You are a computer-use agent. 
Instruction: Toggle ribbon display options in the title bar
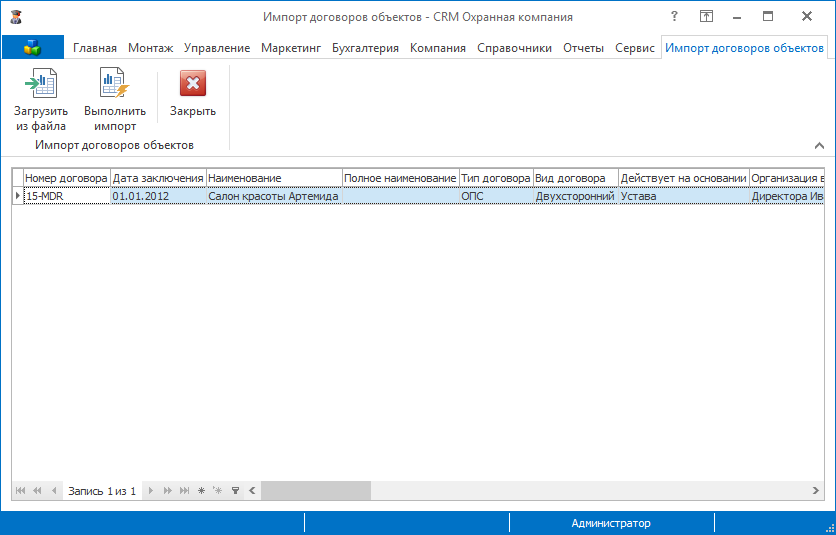click(706, 17)
